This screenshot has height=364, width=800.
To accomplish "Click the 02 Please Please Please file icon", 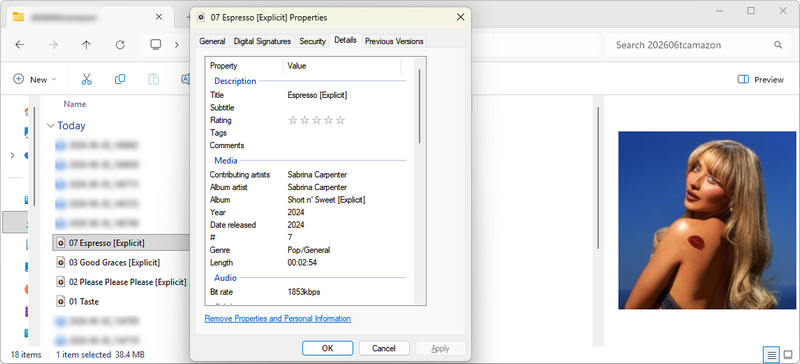I will (x=61, y=282).
